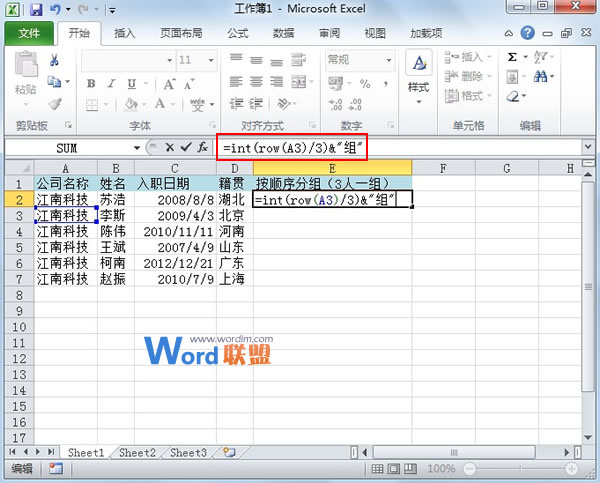Click the Save icon in quick access toolbar
Screen dimensions: 600x483
[x=37, y=10]
